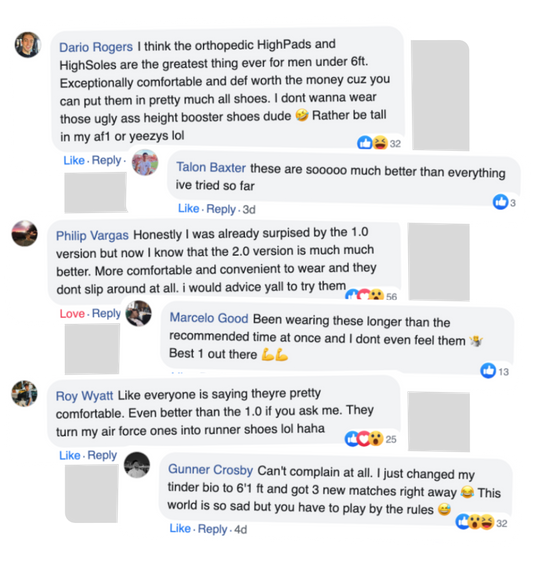Open Philip Vargas' name link
Viewport: 535px width, 563px height.
(x=92, y=236)
